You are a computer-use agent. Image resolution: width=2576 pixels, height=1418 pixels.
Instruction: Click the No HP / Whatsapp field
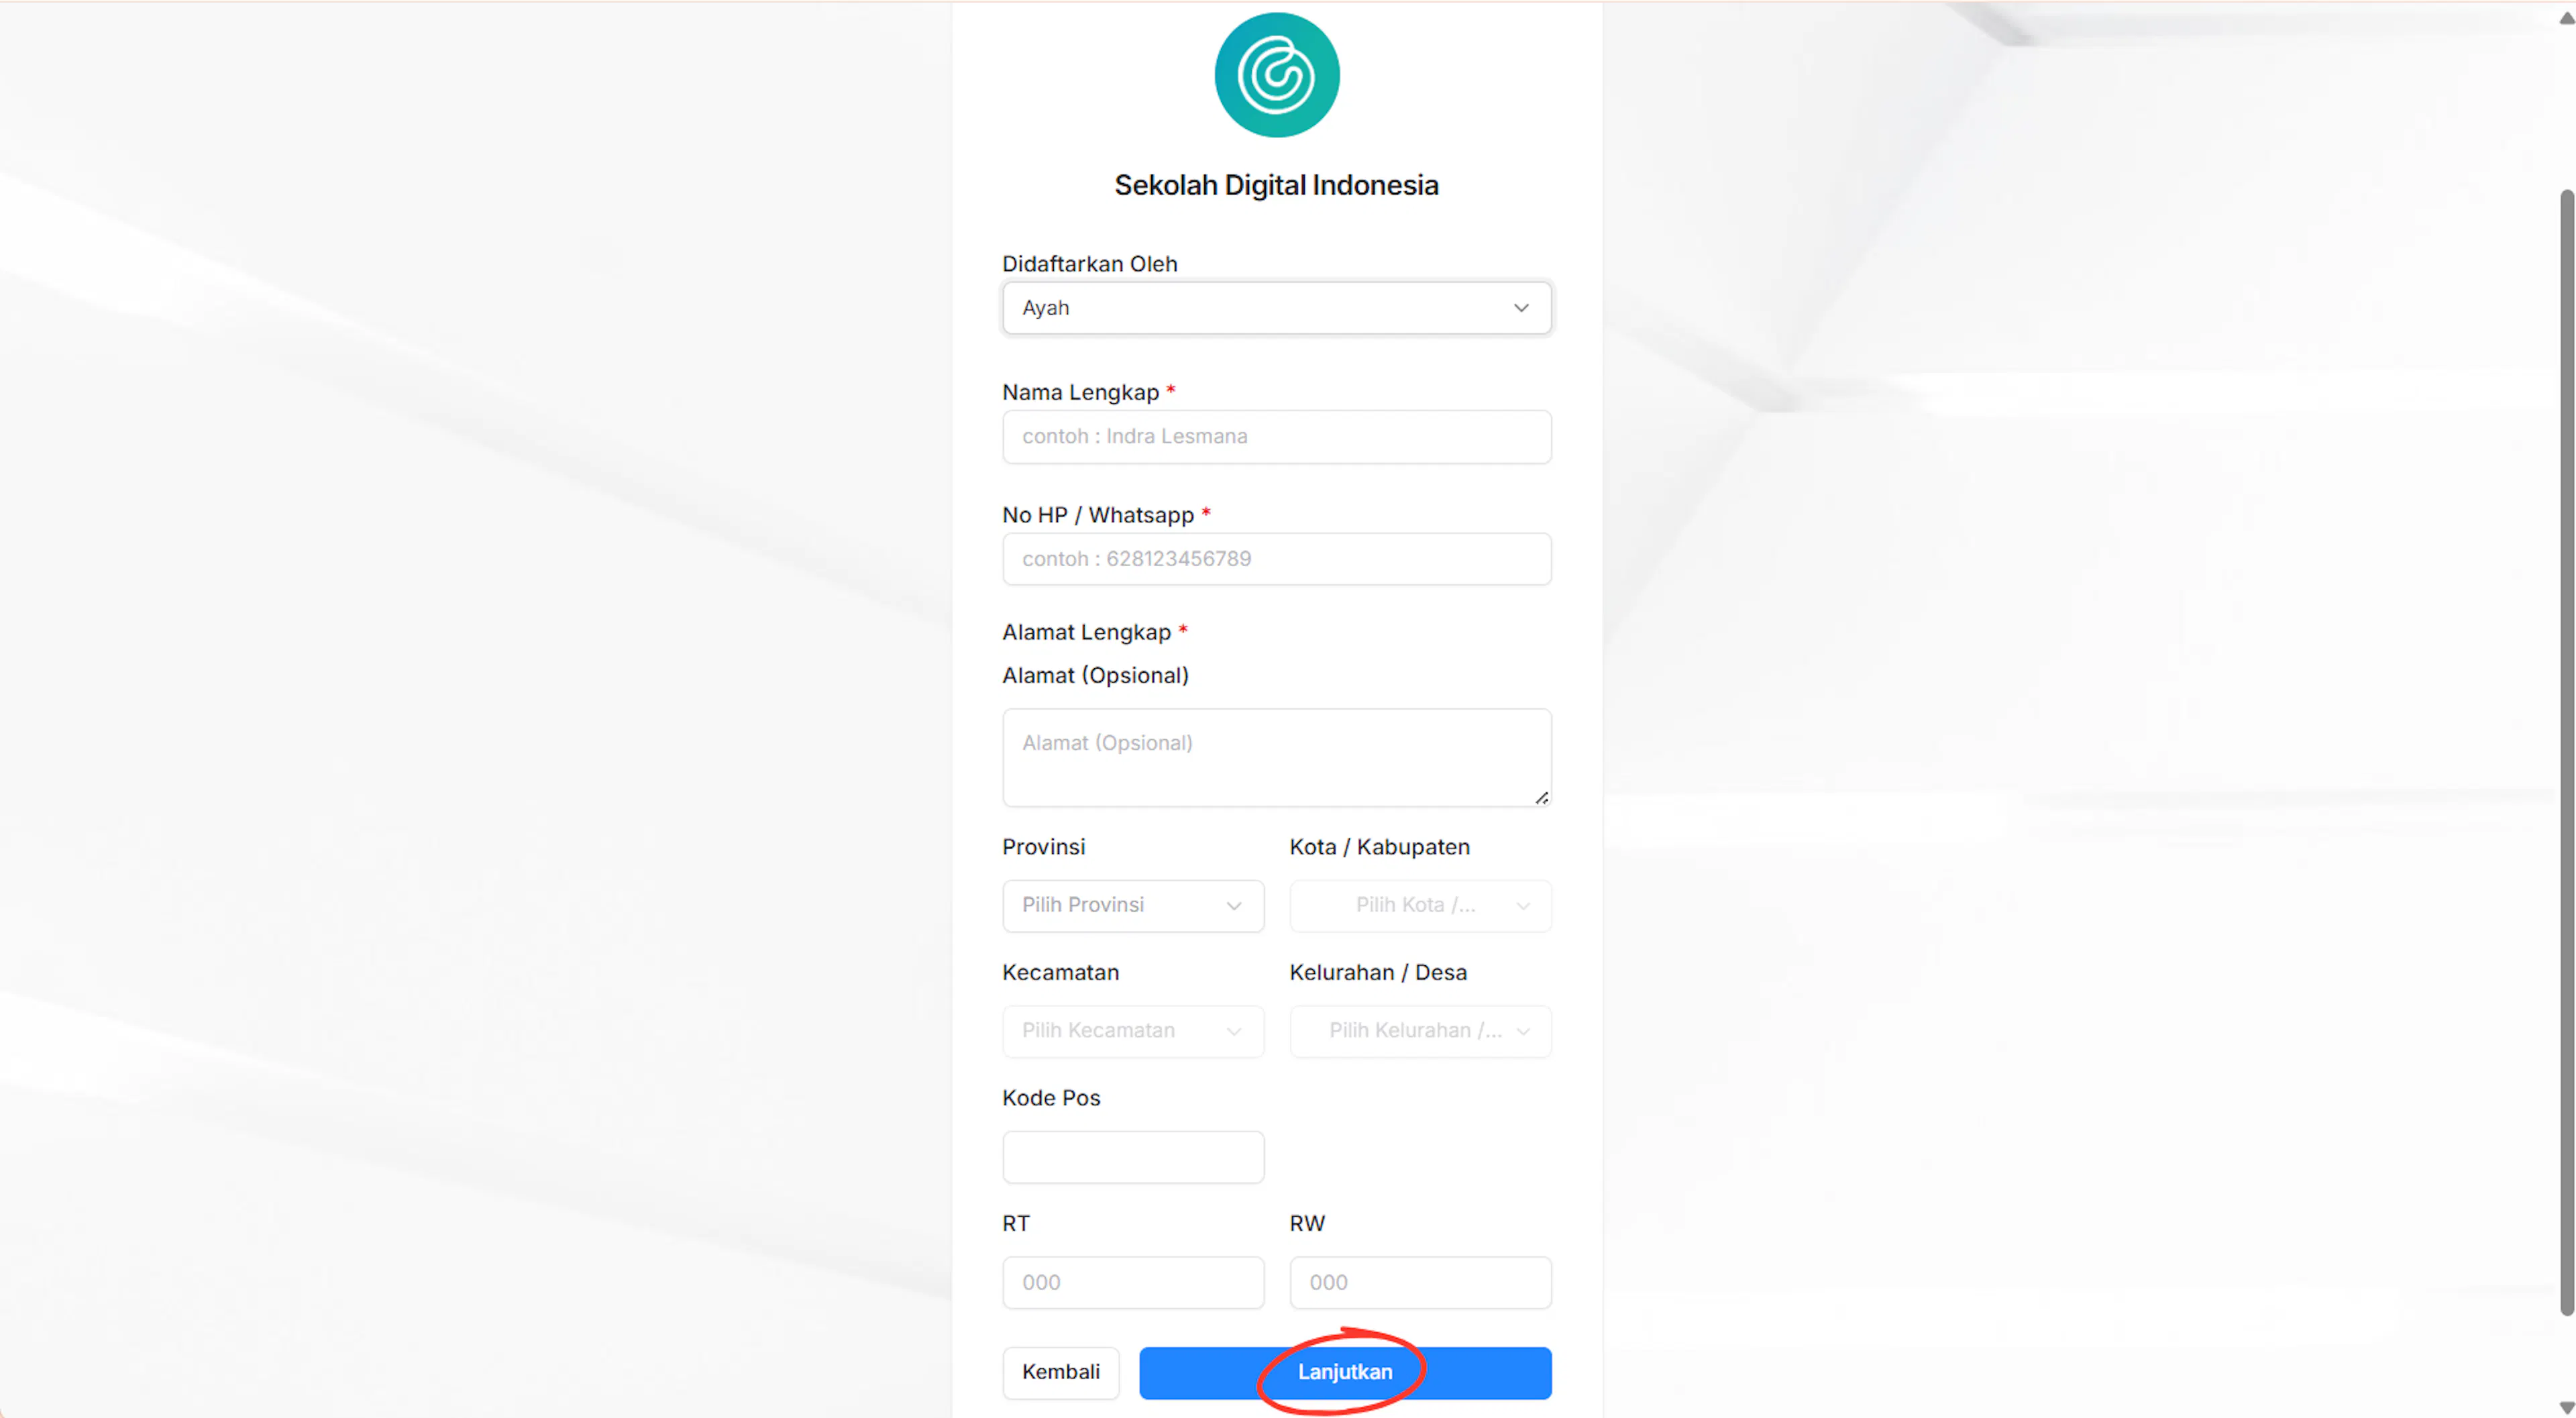(x=1276, y=559)
